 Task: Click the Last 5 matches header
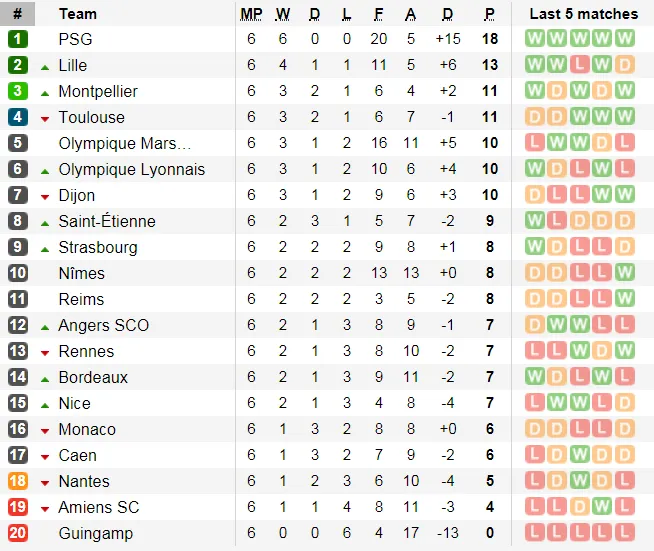click(x=582, y=14)
